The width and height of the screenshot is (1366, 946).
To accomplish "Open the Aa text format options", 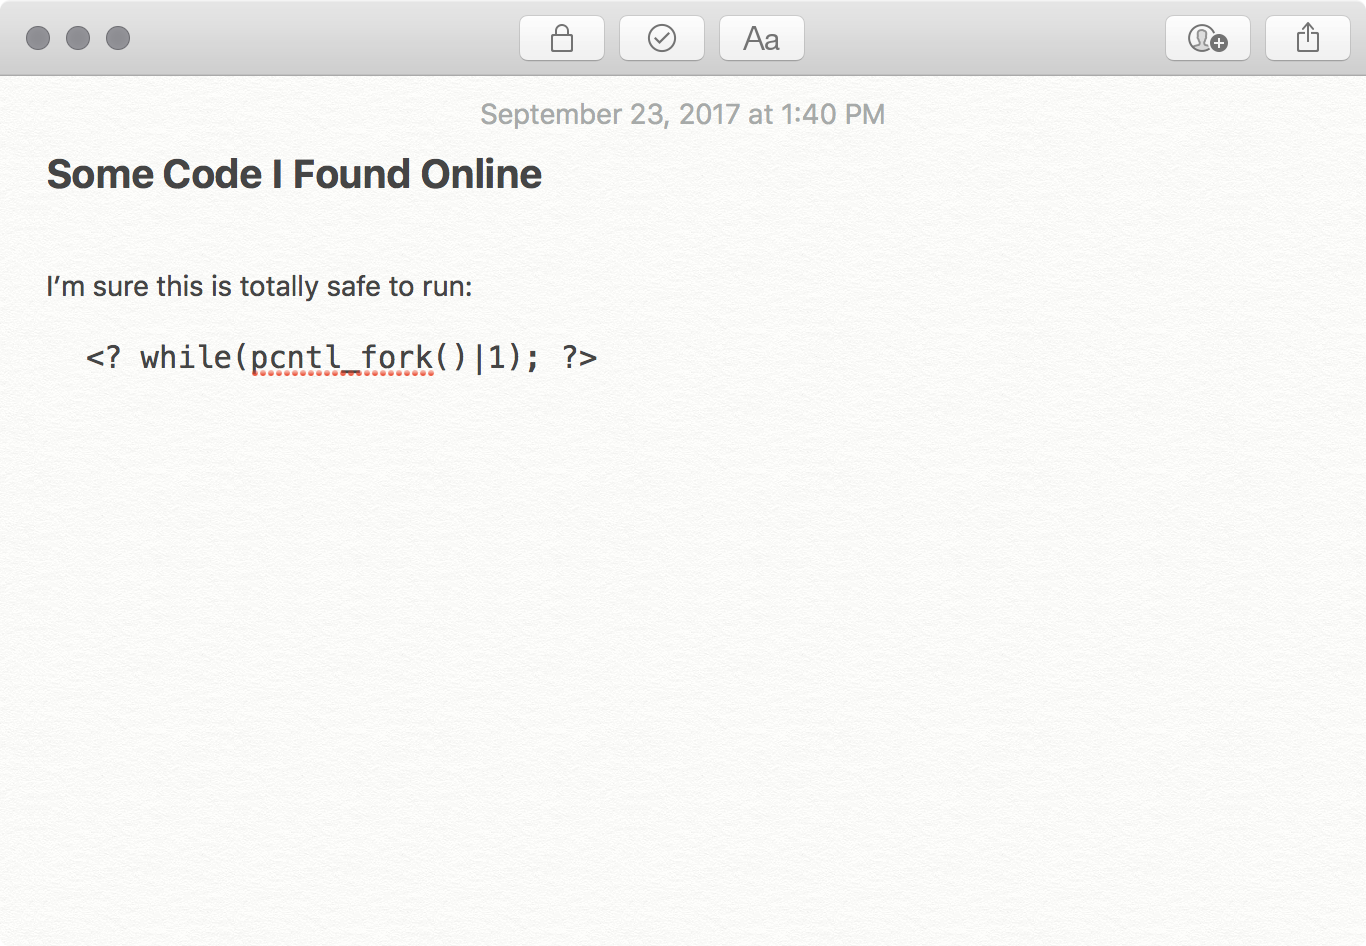I will coord(762,38).
